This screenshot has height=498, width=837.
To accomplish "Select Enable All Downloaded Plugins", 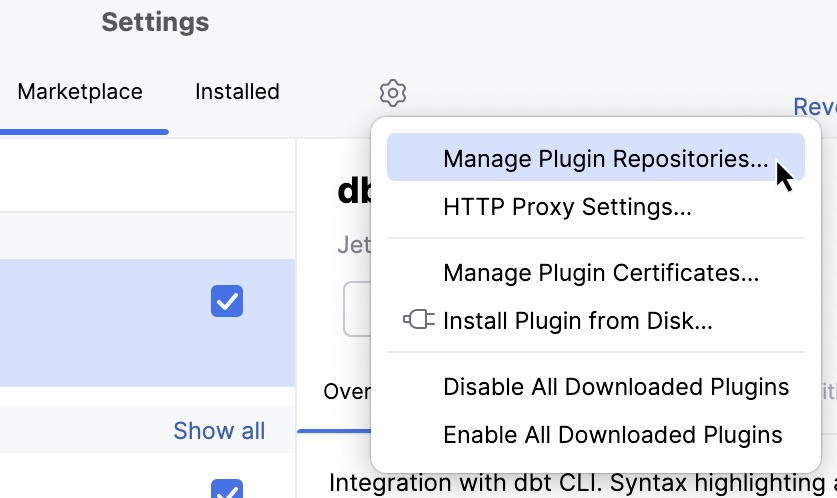I will tap(612, 435).
